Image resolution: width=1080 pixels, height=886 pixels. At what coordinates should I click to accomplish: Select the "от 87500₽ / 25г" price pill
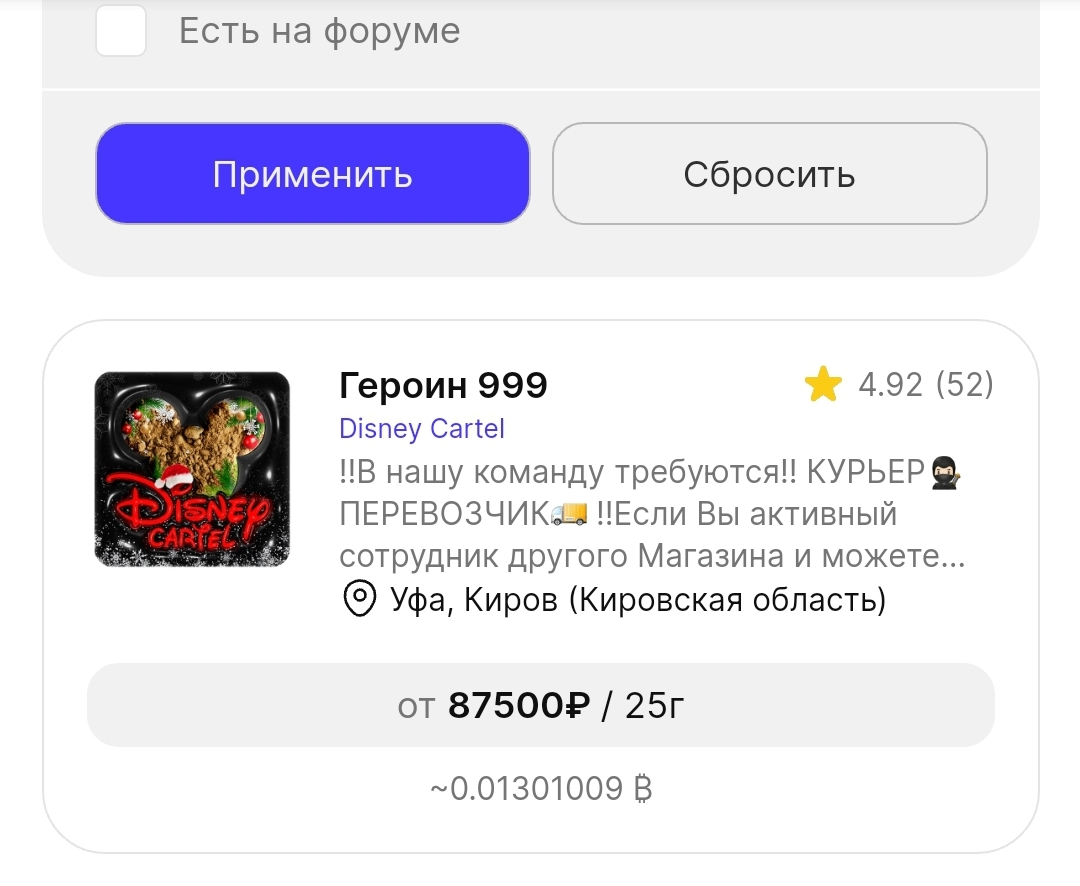click(x=541, y=705)
